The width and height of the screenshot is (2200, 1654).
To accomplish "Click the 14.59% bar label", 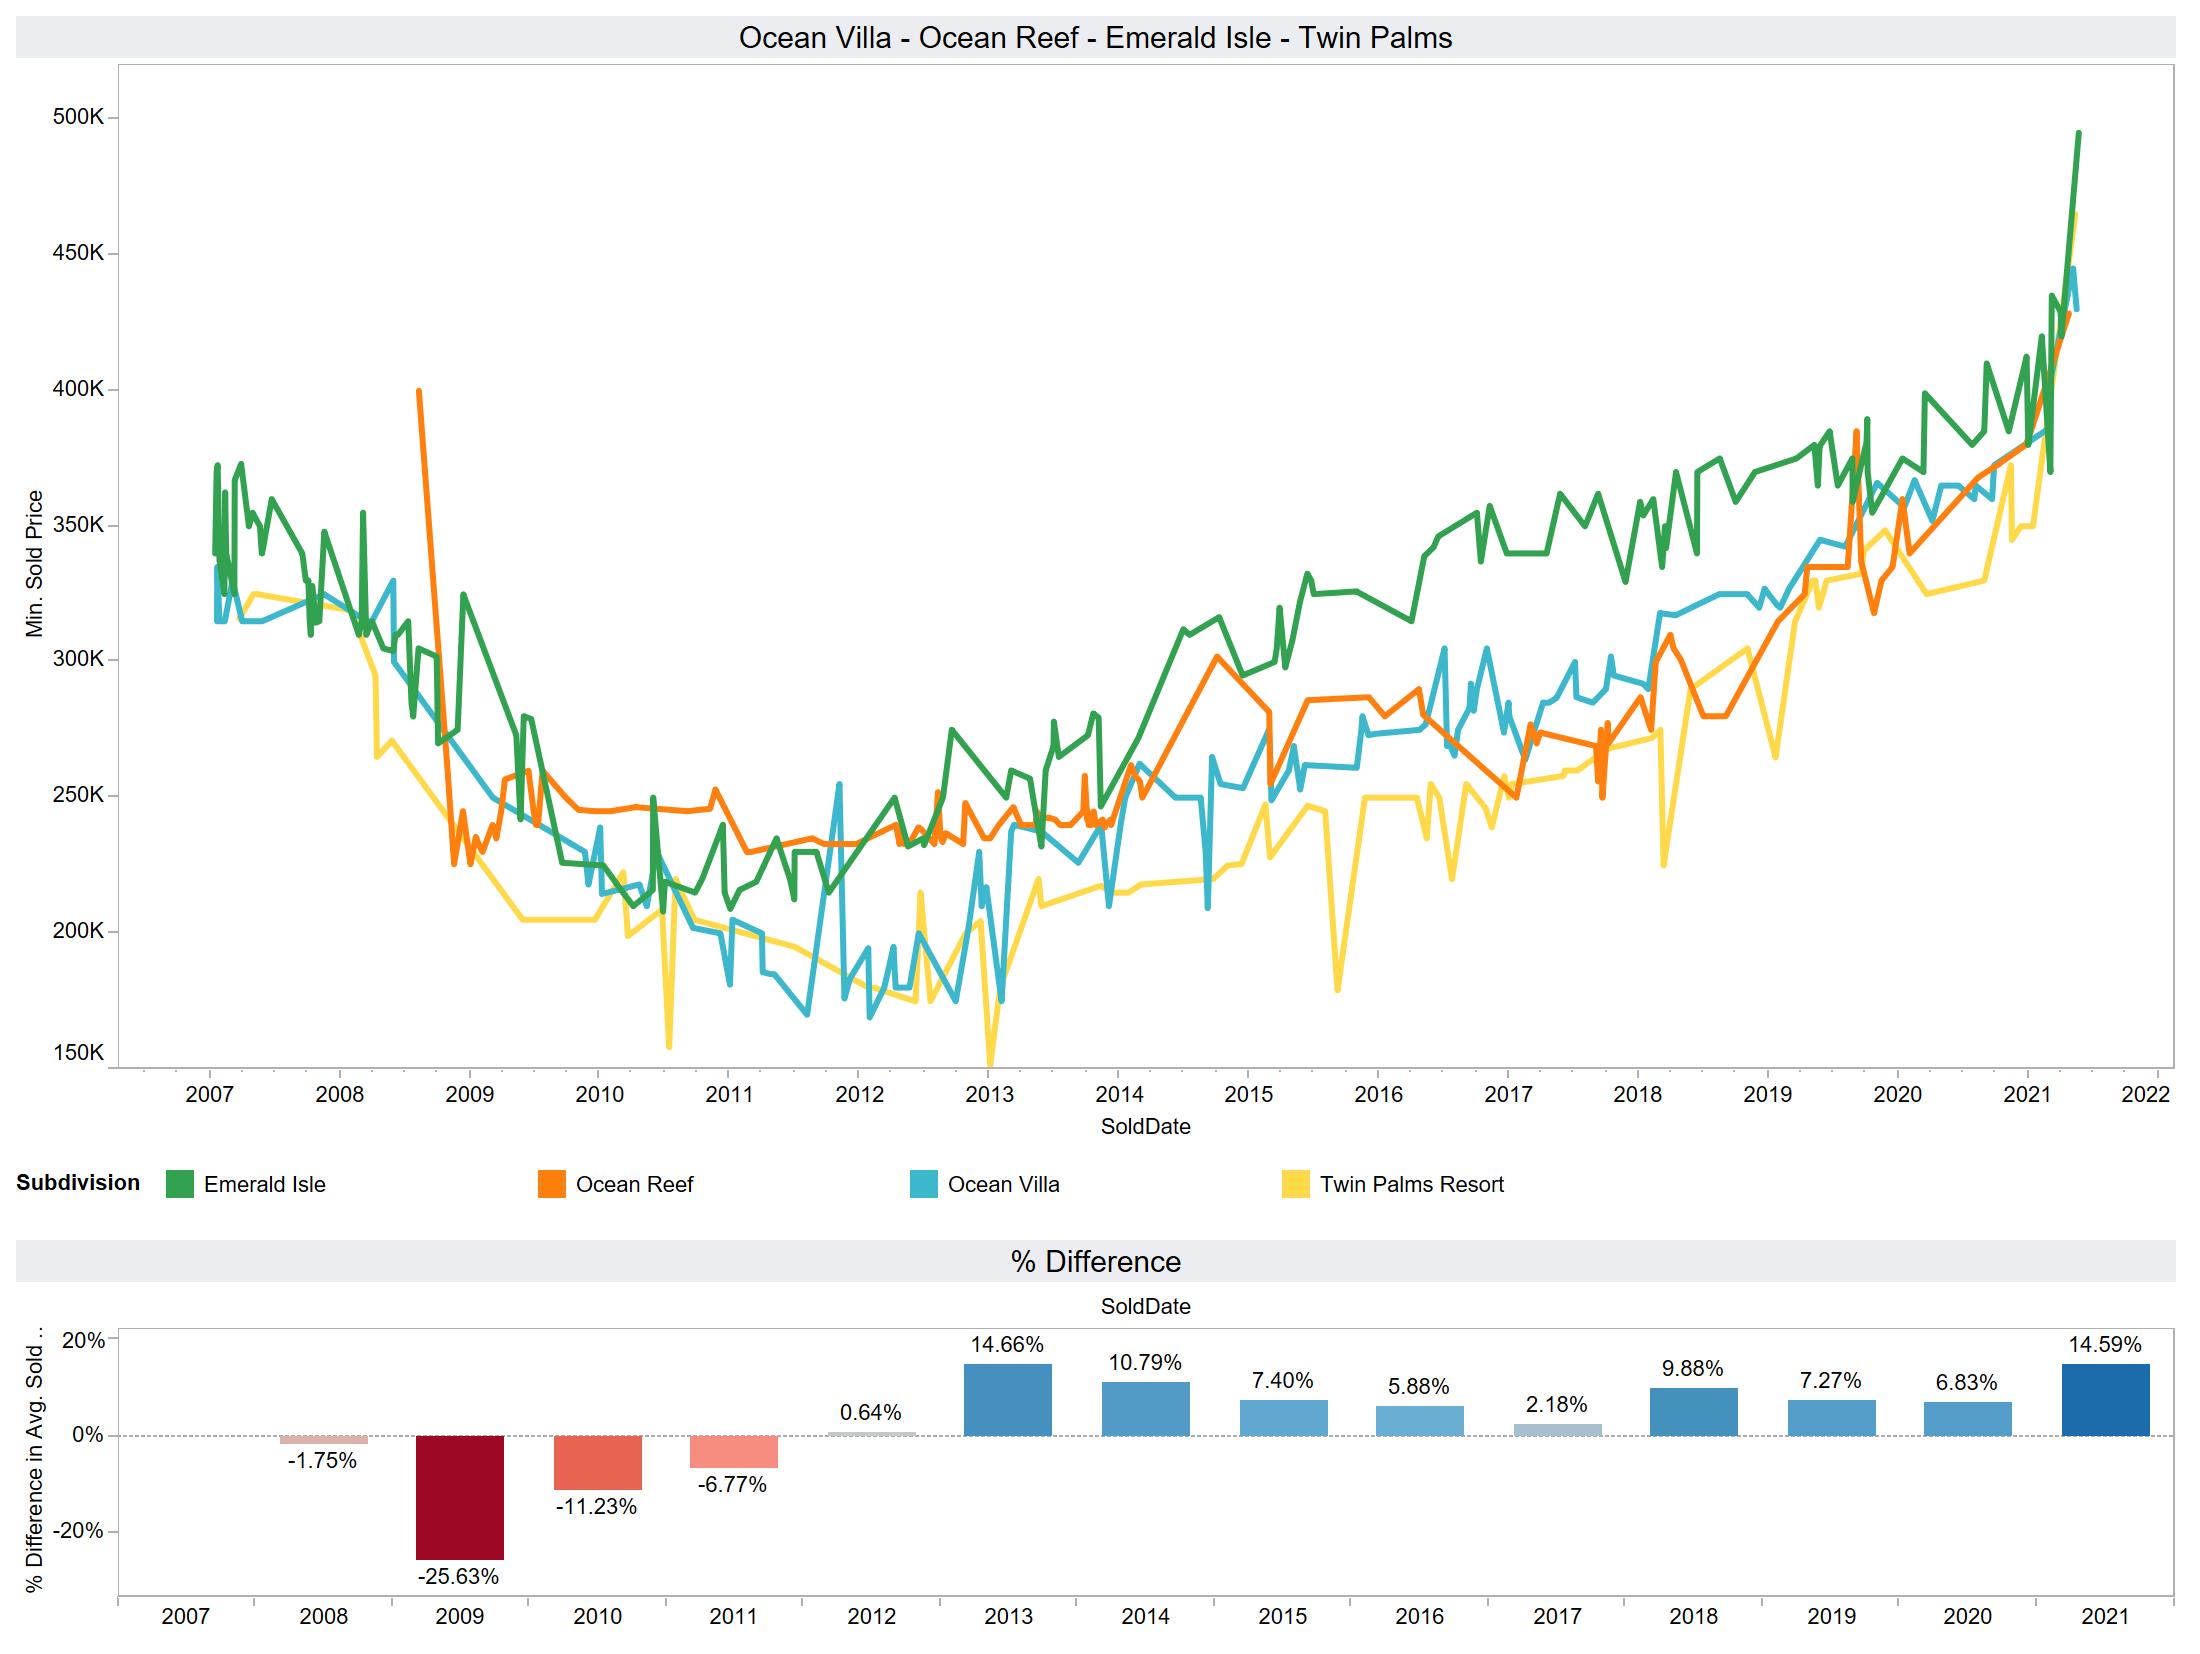I will click(x=2105, y=1344).
